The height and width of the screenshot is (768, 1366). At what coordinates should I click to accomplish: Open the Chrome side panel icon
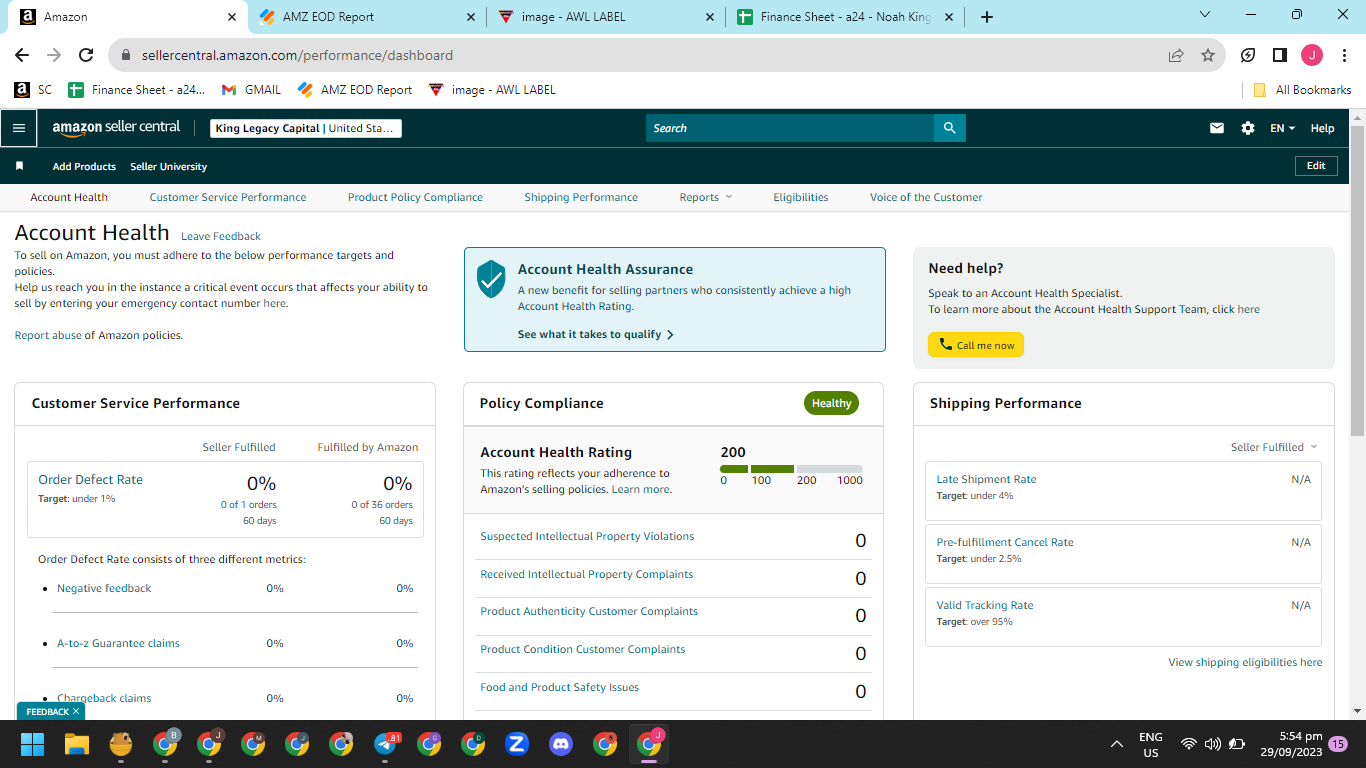tap(1280, 55)
